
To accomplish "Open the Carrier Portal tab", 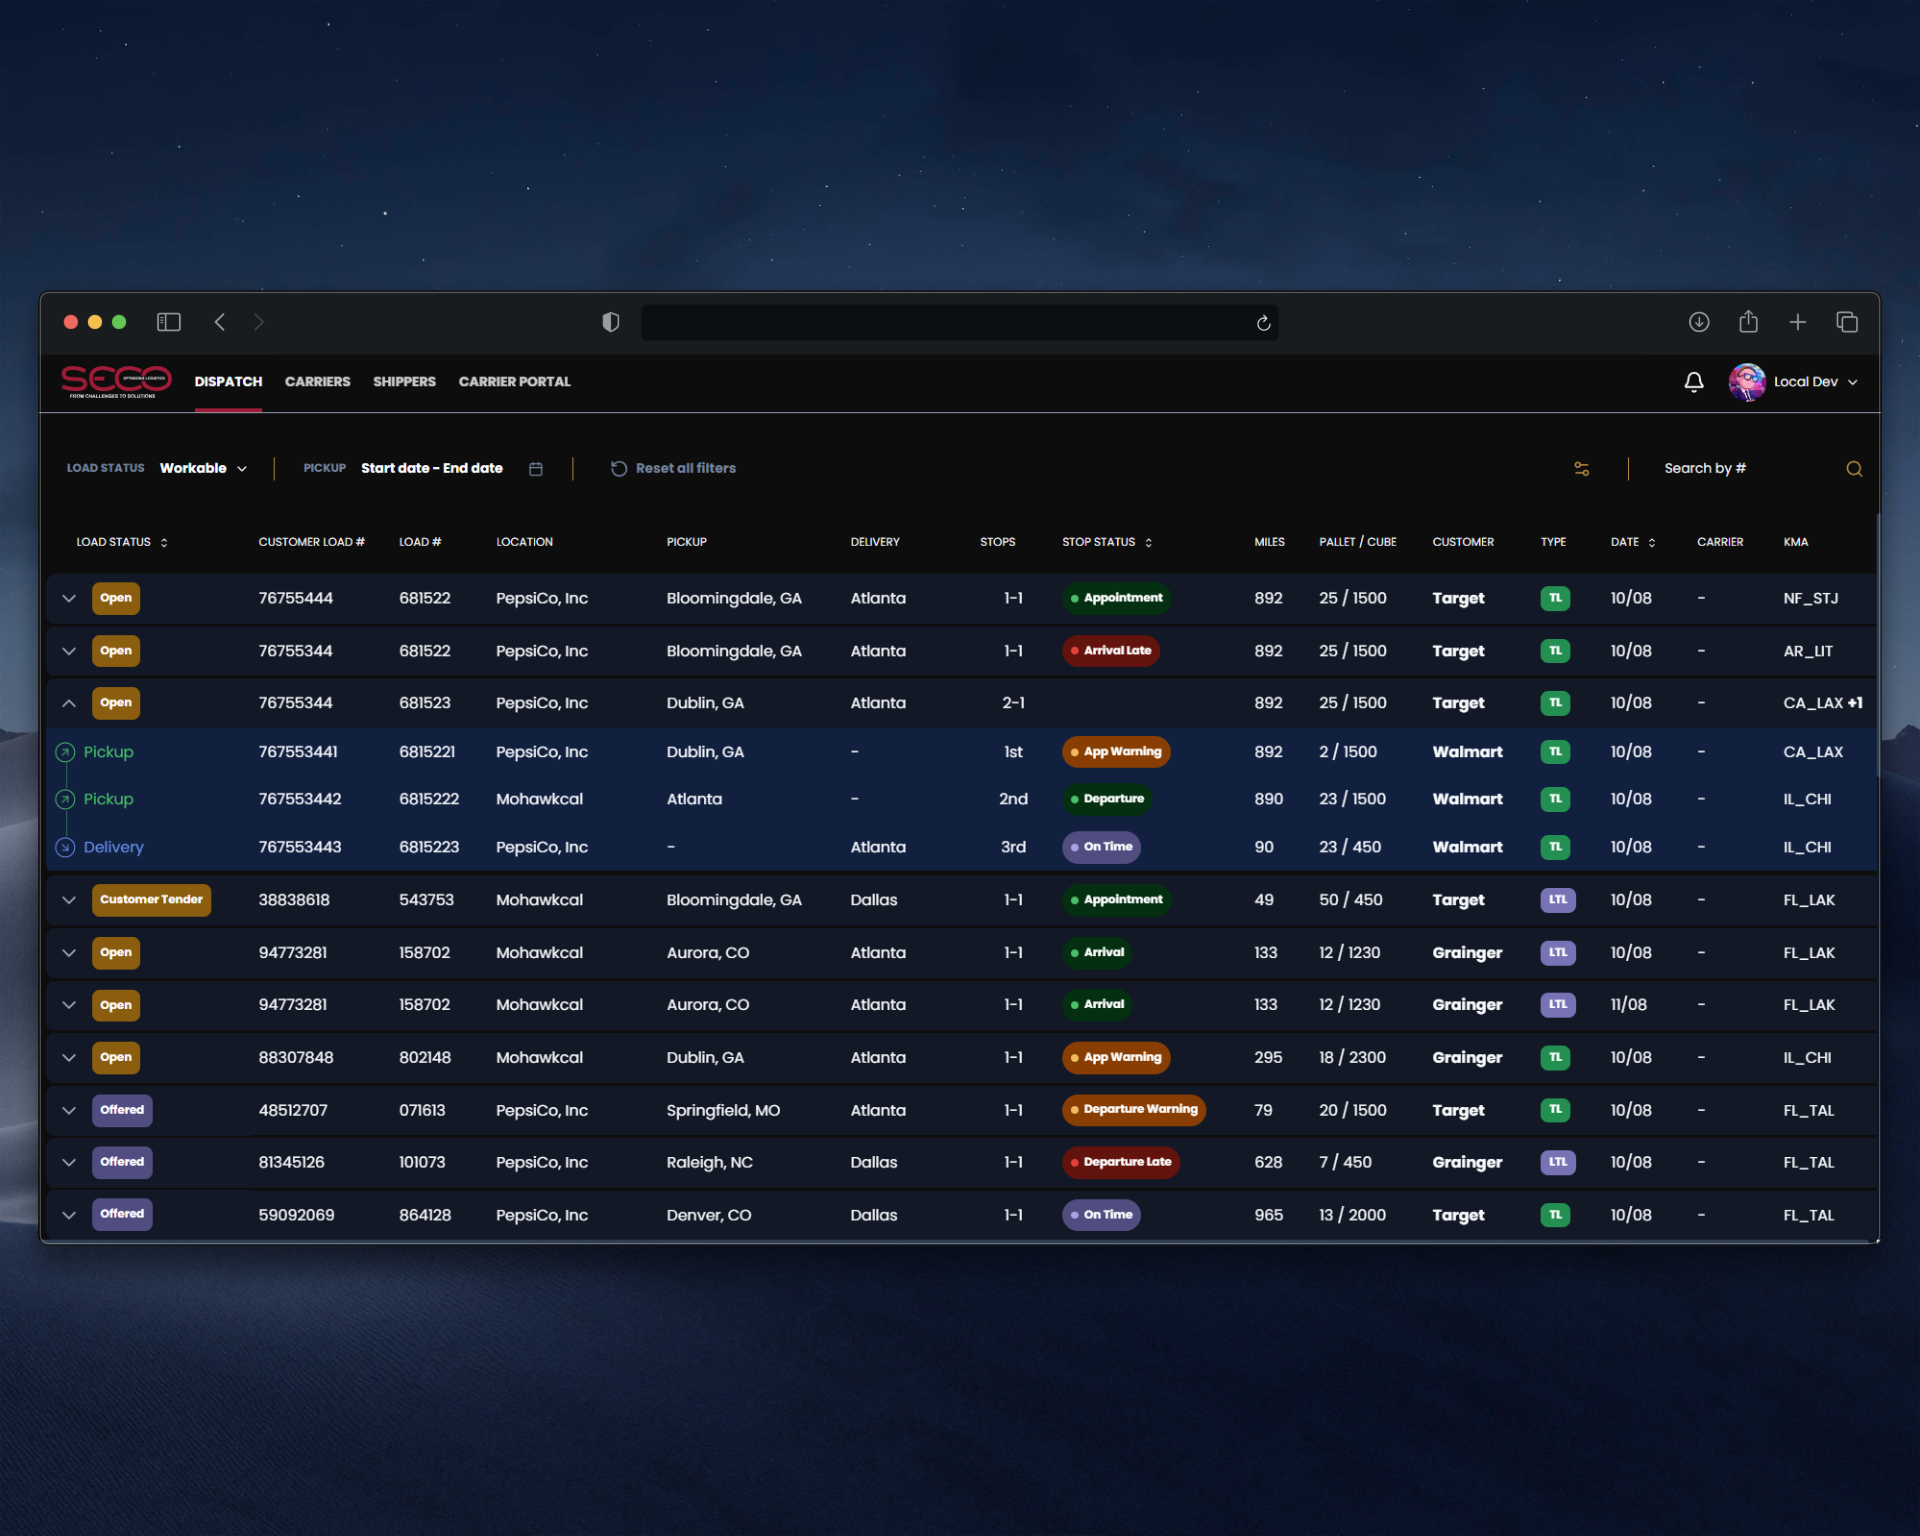I will click(514, 382).
